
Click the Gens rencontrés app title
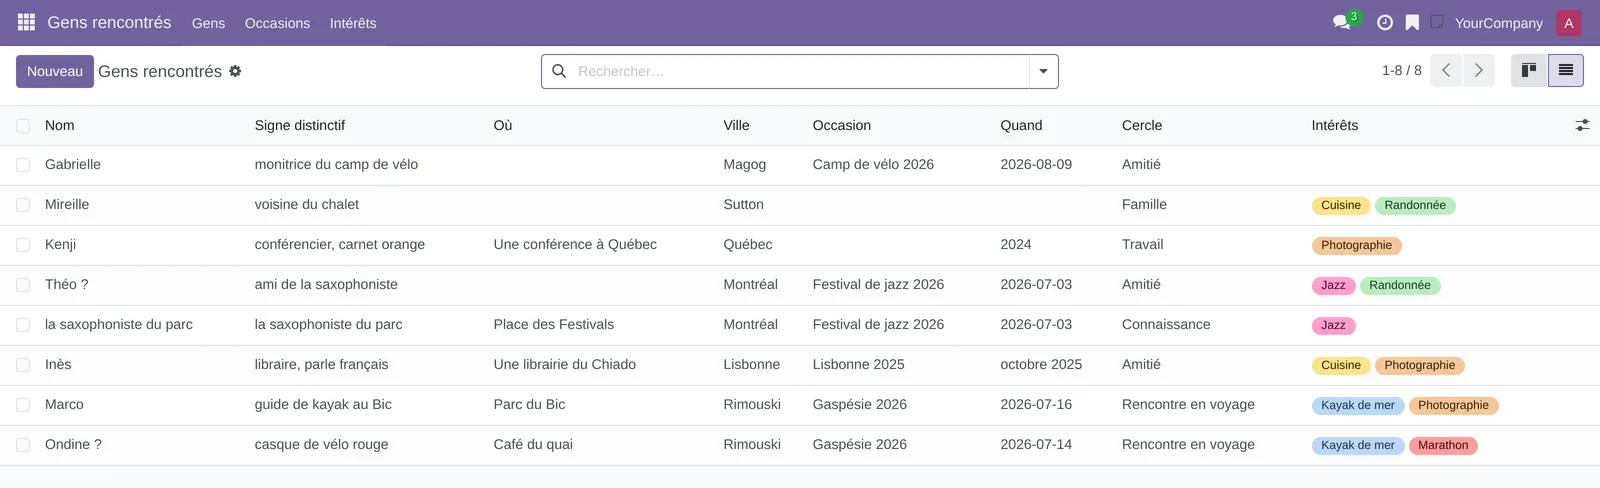click(x=109, y=22)
